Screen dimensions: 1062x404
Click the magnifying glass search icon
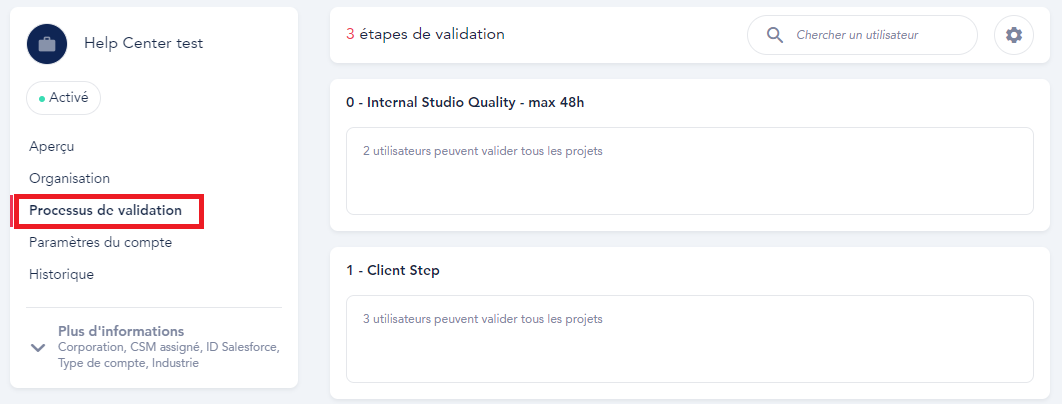(774, 35)
